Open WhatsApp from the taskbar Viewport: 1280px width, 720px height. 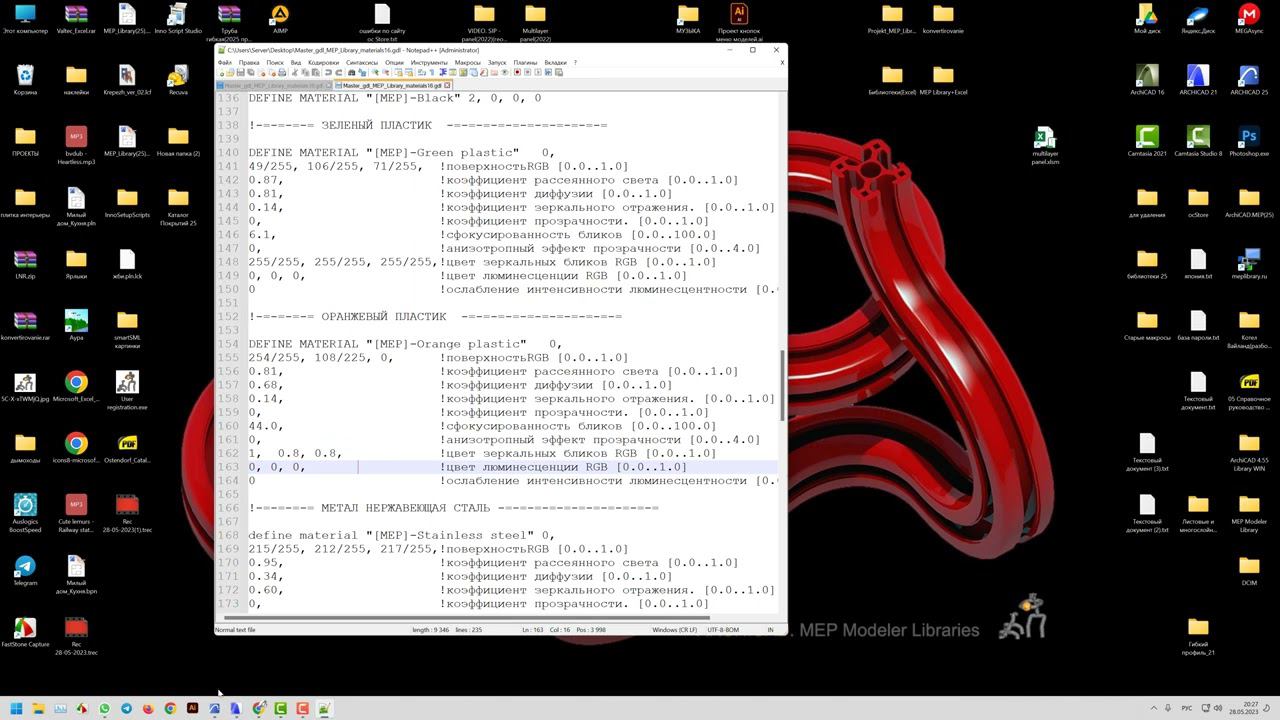point(104,708)
